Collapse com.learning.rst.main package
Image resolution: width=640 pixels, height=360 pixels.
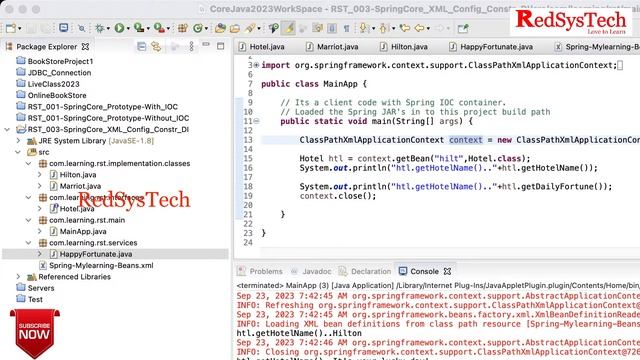(29, 220)
